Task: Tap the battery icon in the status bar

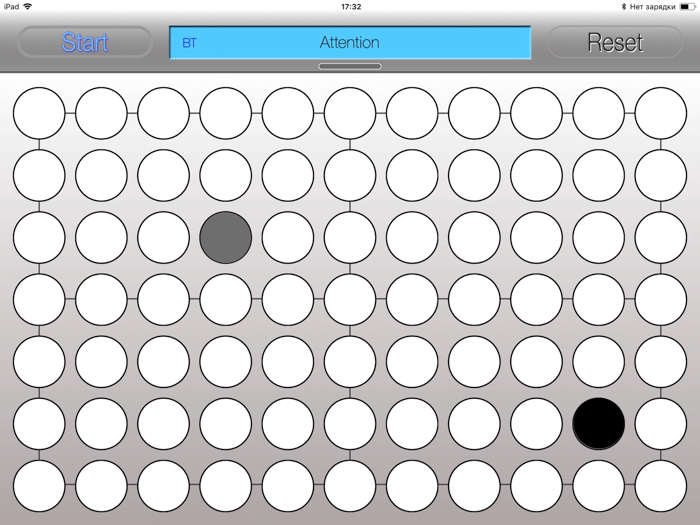Action: pos(688,7)
